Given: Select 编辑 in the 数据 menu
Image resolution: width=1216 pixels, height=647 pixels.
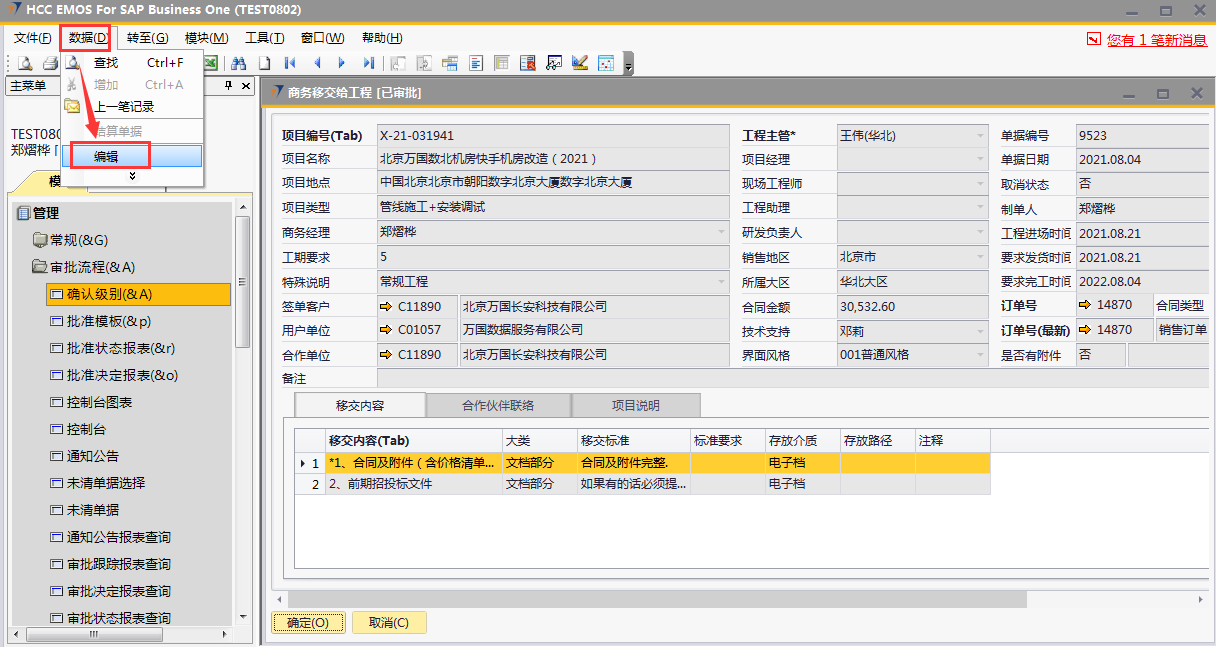Looking at the screenshot, I should coord(106,156).
